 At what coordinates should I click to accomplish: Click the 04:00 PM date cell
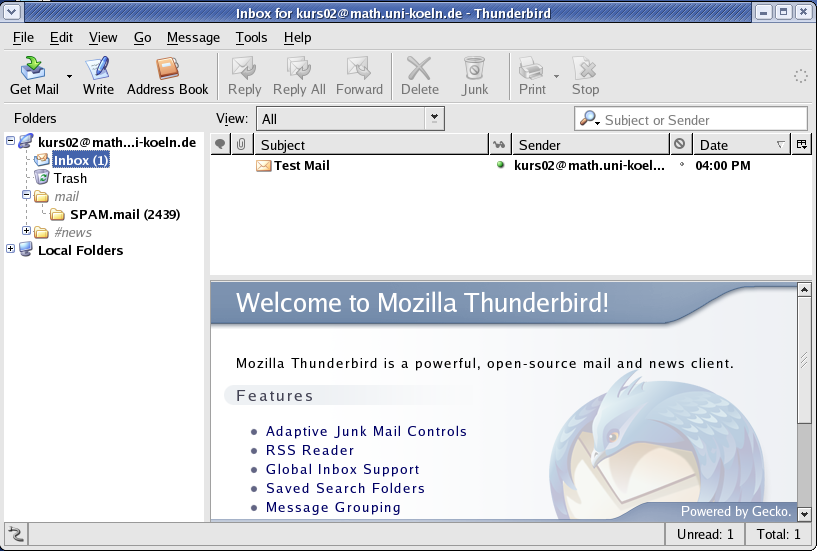[x=723, y=166]
